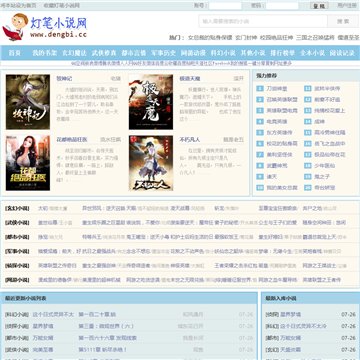
Task: Focus the 密码 password input field
Action: (x=282, y=6)
